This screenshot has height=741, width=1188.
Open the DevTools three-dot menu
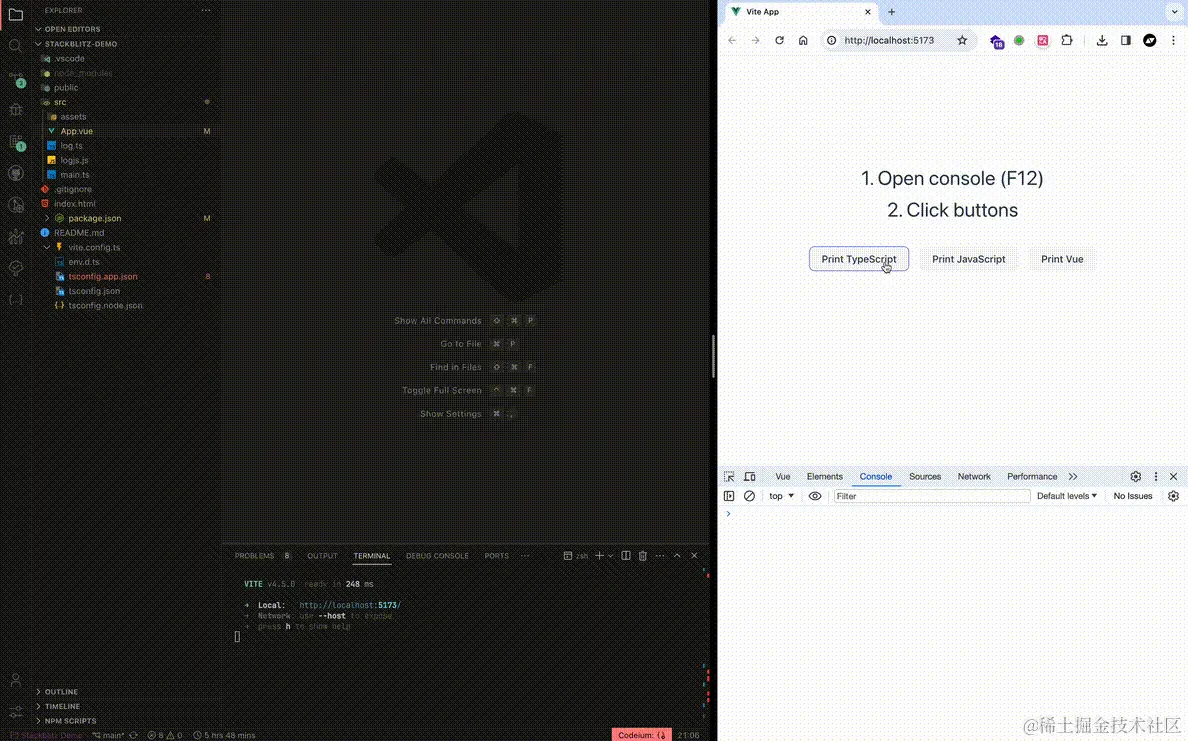(x=1156, y=477)
